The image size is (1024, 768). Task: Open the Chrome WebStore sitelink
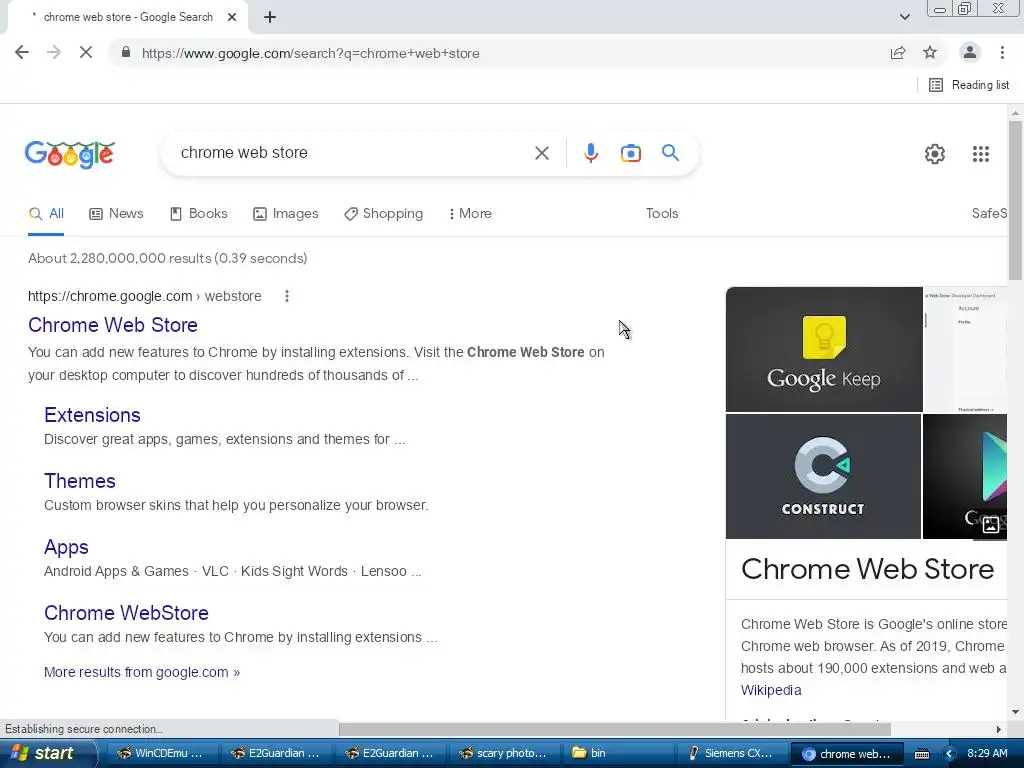(126, 613)
